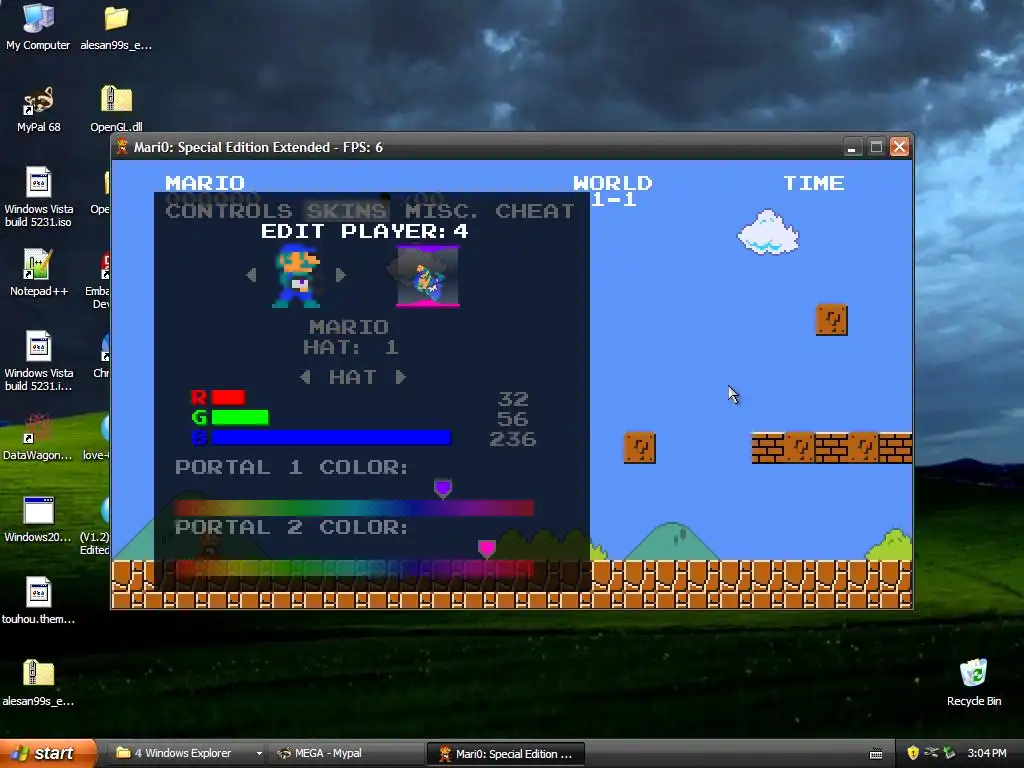Click the first question block in the brick row

tap(800, 448)
